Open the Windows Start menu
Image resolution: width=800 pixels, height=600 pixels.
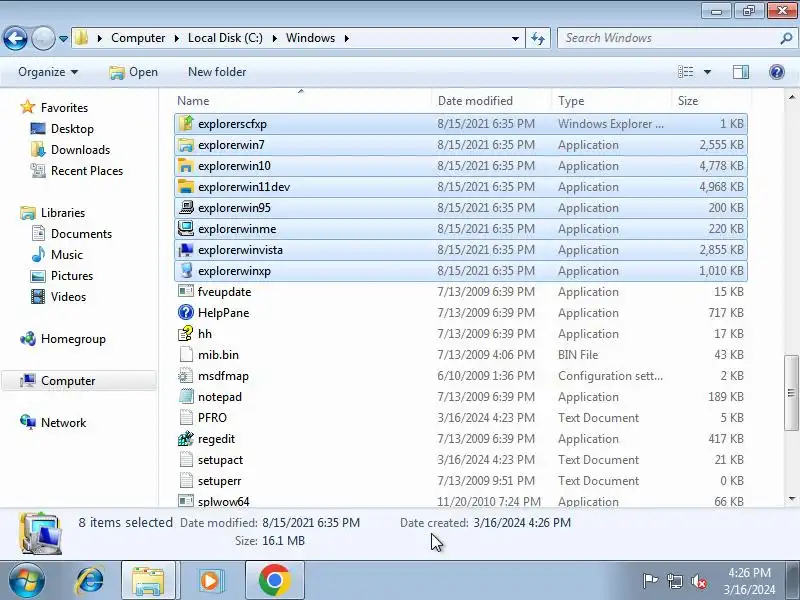click(27, 580)
